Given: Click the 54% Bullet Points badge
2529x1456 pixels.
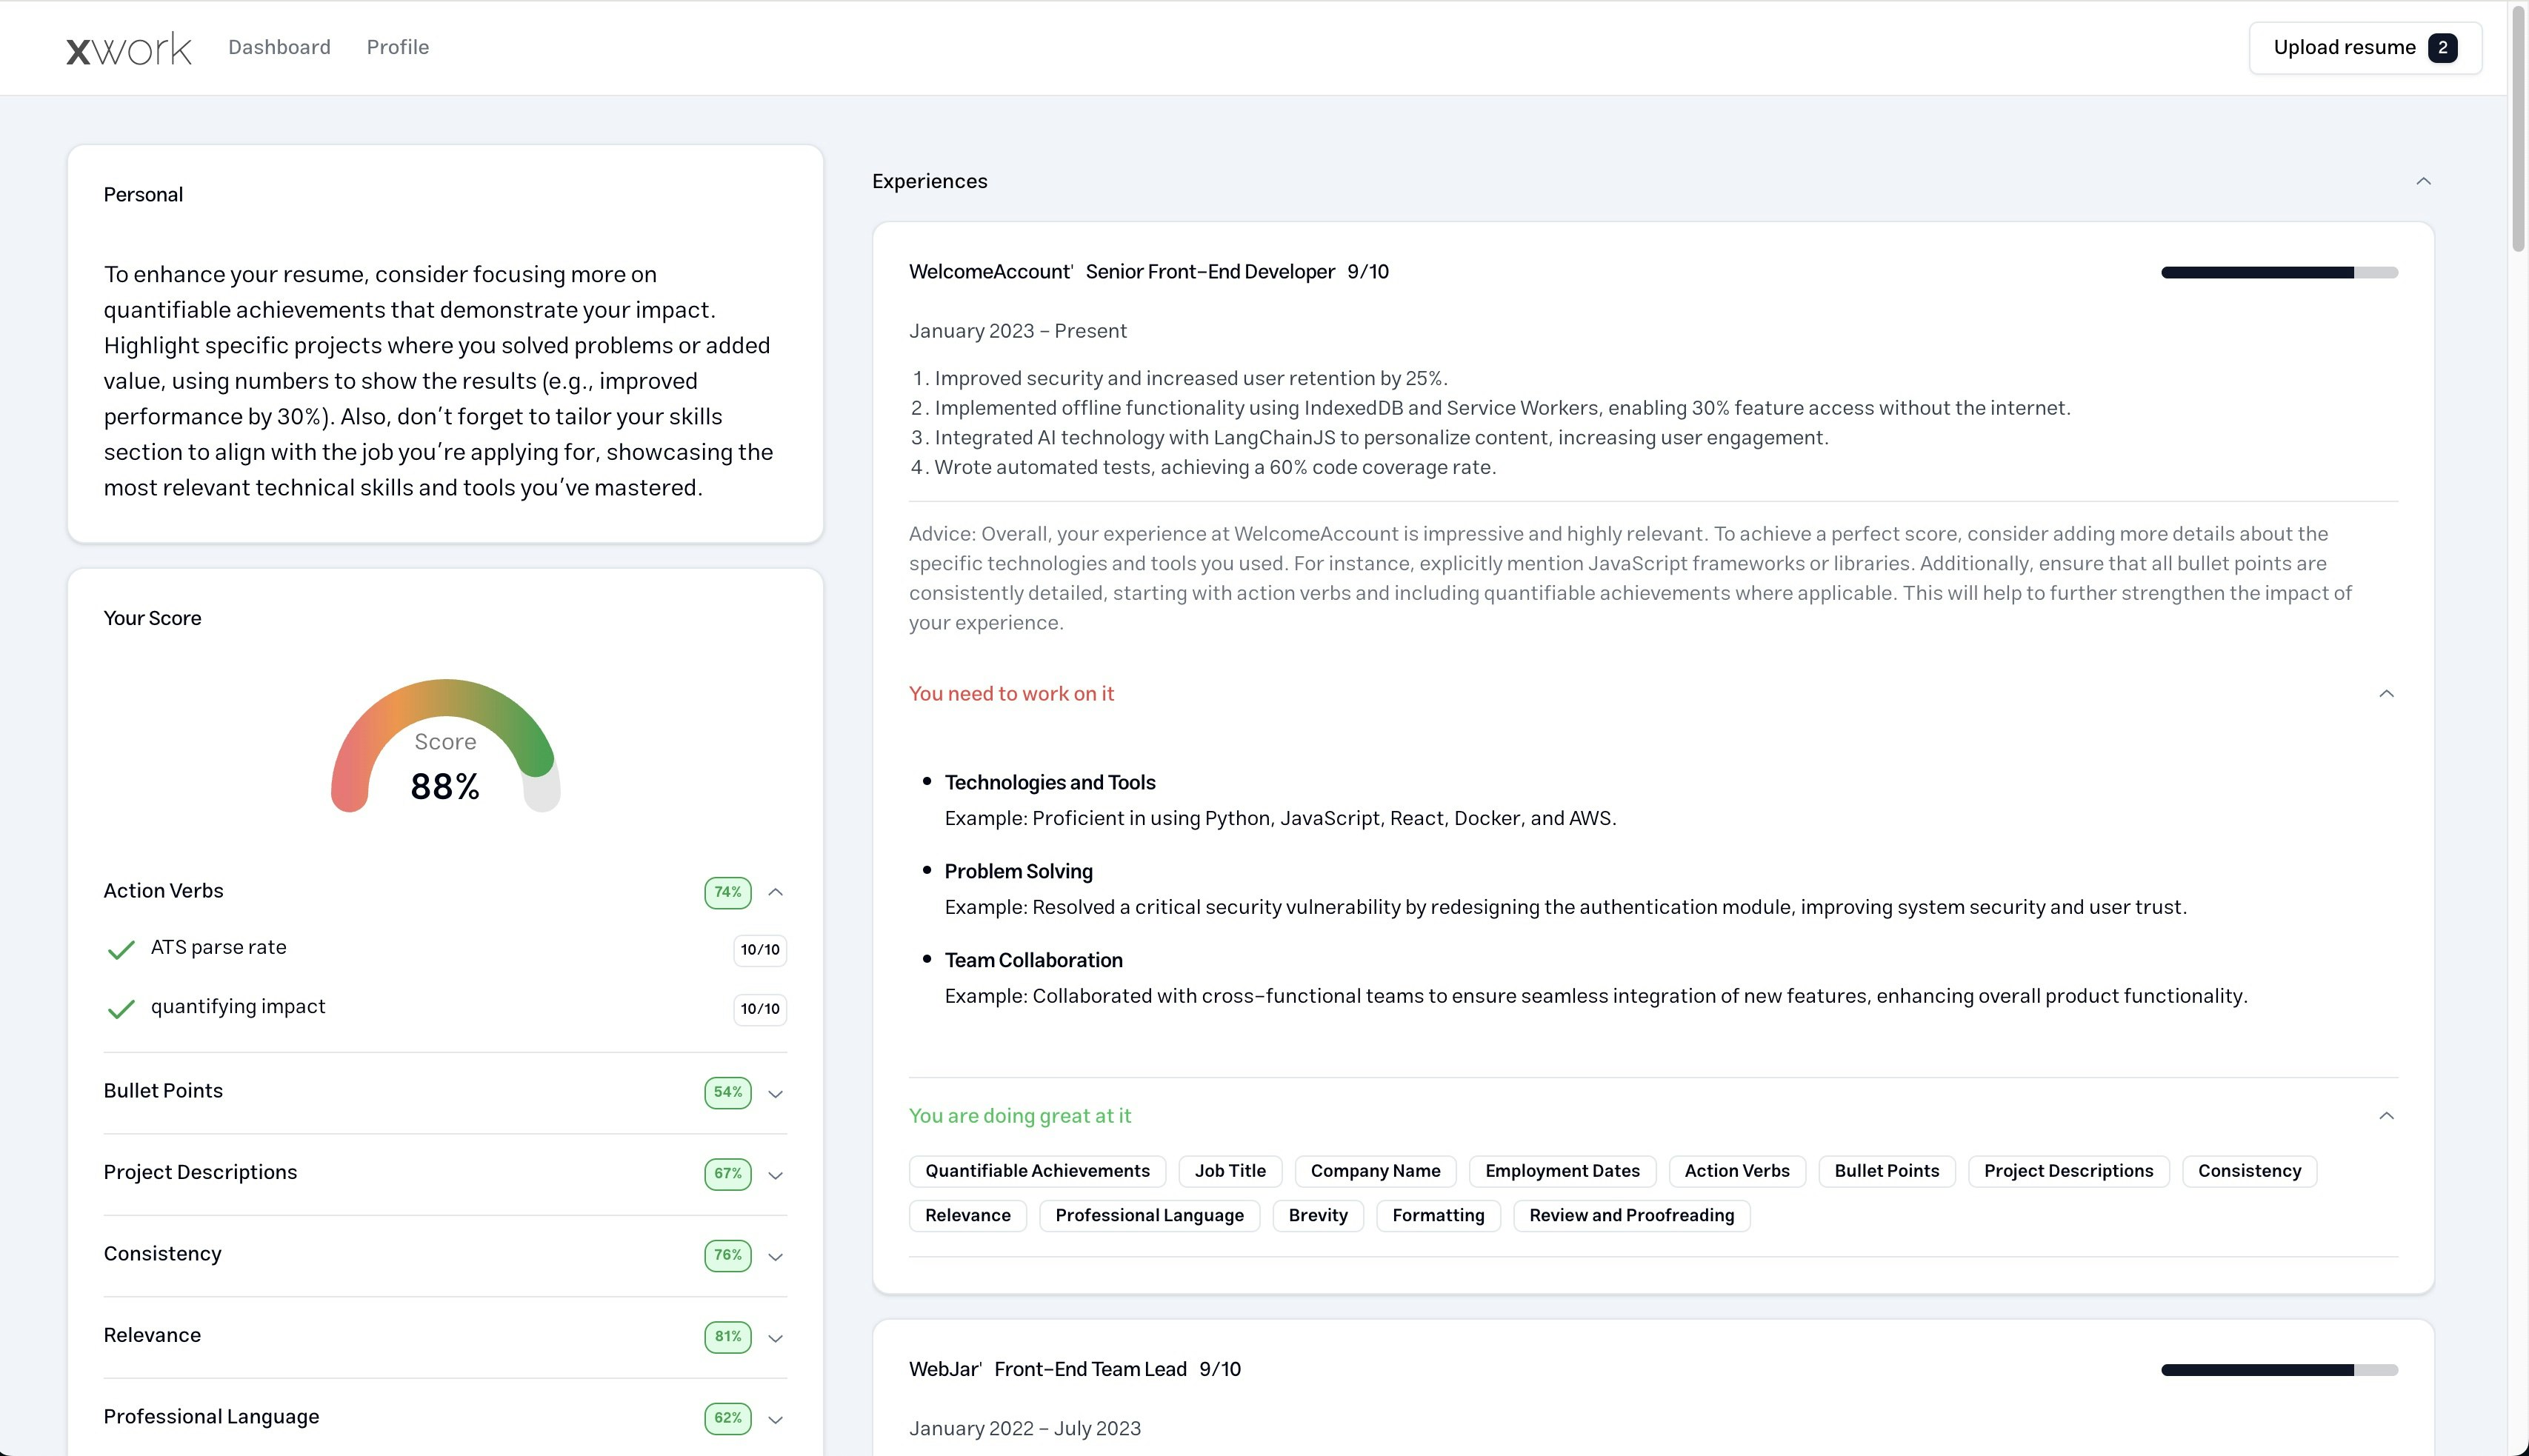Looking at the screenshot, I should point(727,1092).
